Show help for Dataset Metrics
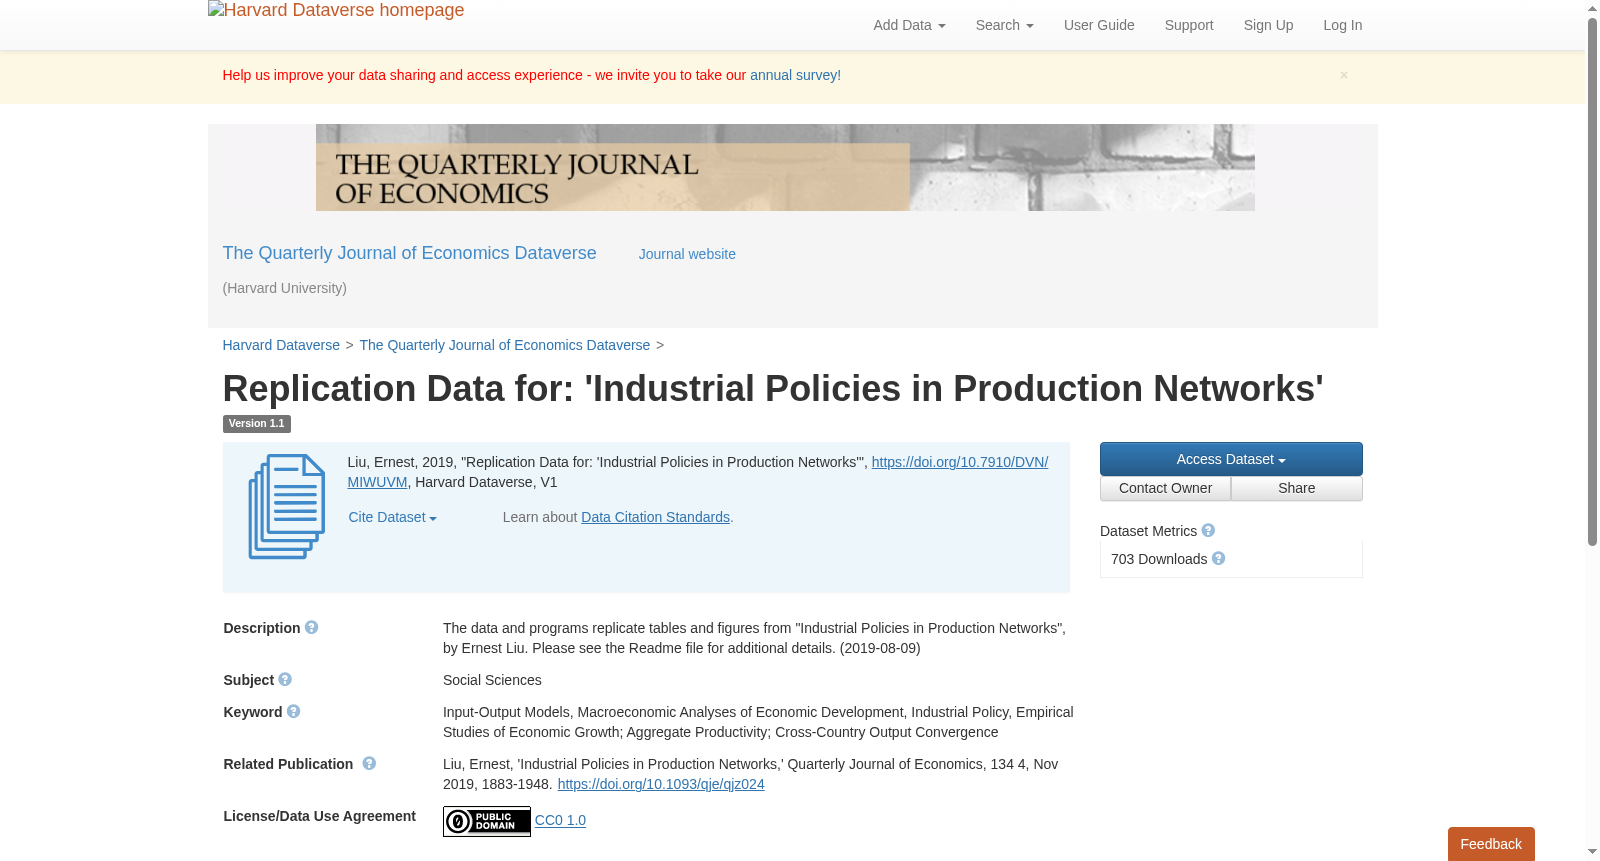Image resolution: width=1600 pixels, height=861 pixels. 1208,530
